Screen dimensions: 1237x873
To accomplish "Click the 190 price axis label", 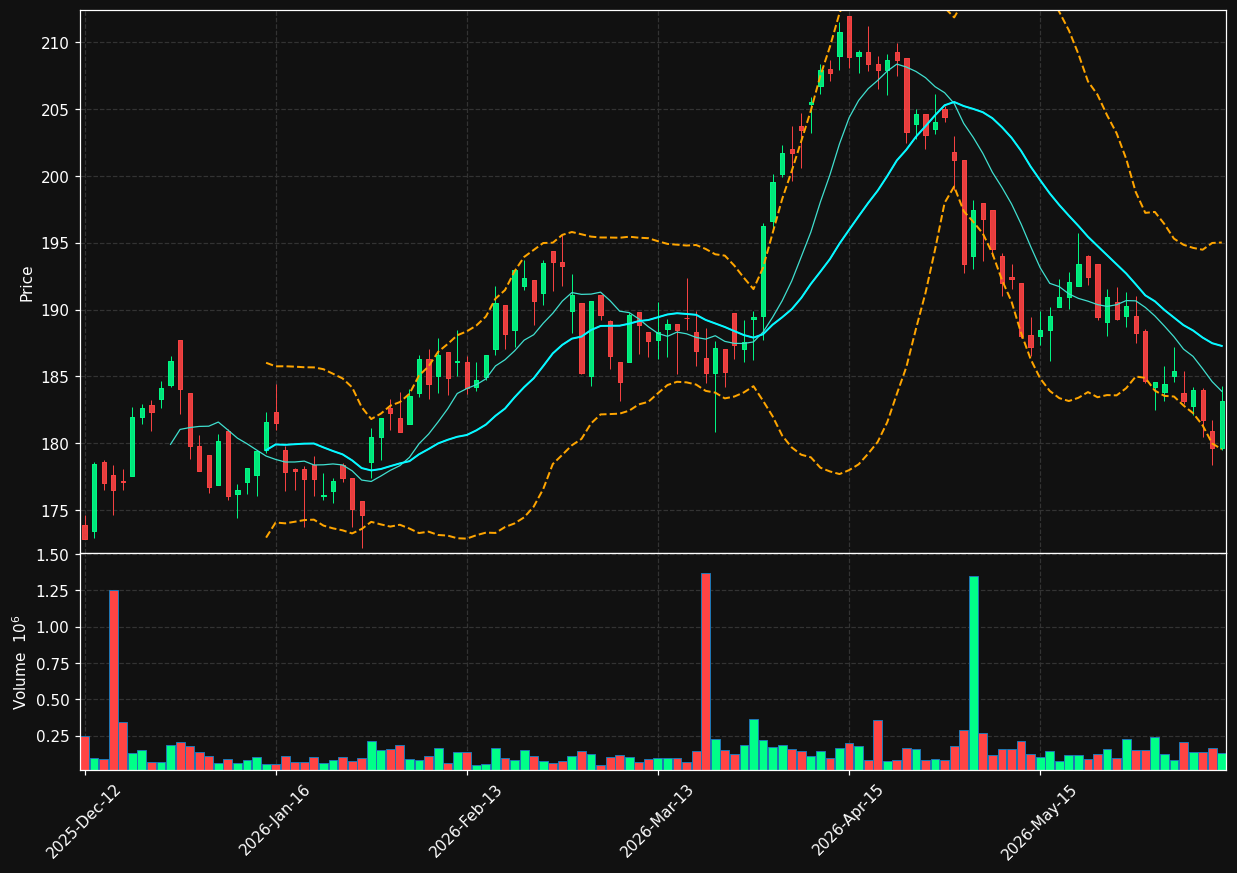I will [x=56, y=311].
